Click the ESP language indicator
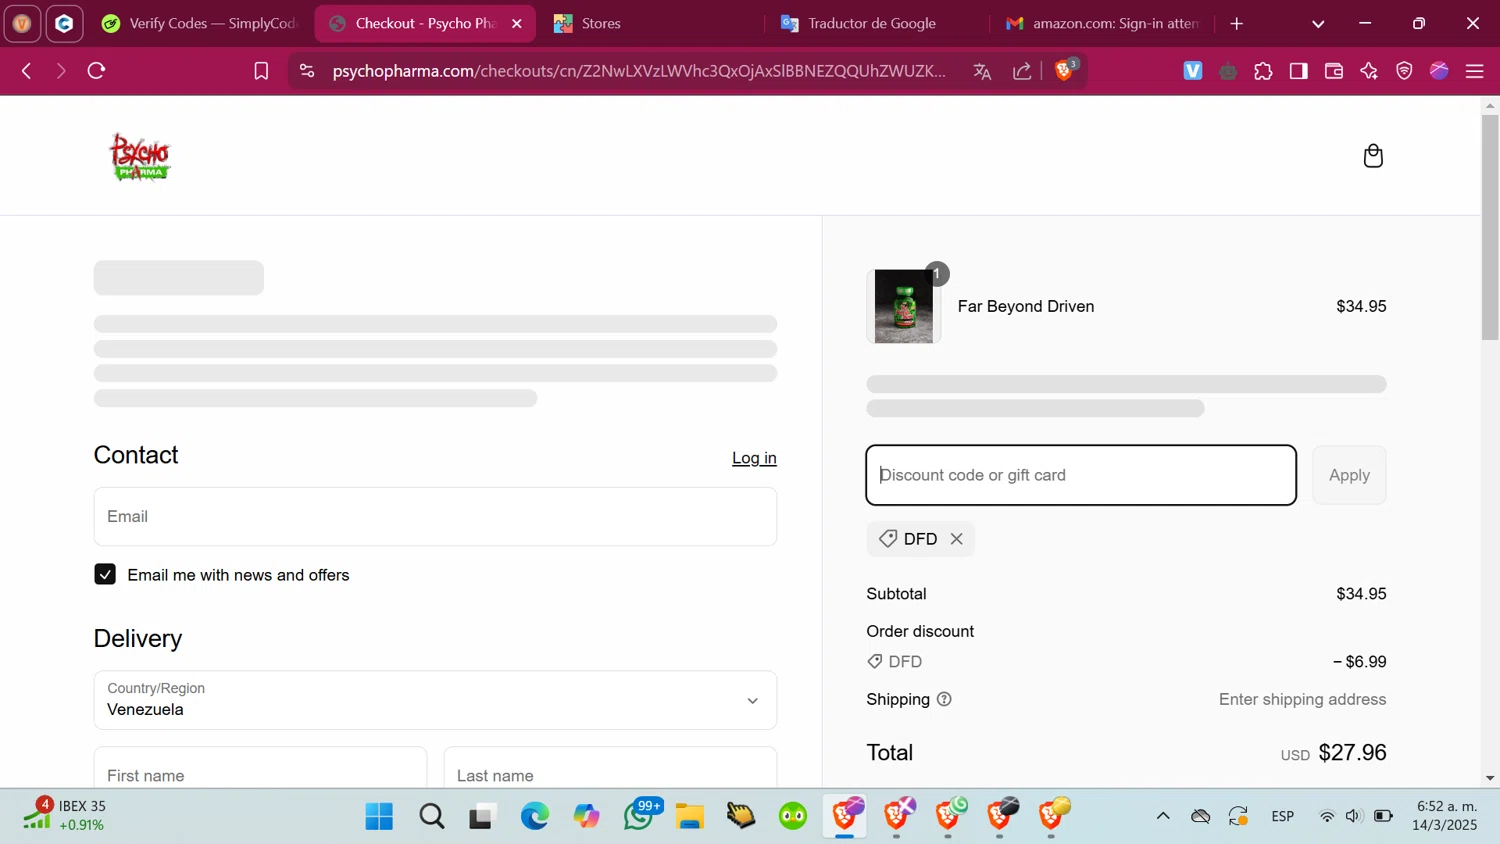The height and width of the screenshot is (844, 1500). 1283,816
